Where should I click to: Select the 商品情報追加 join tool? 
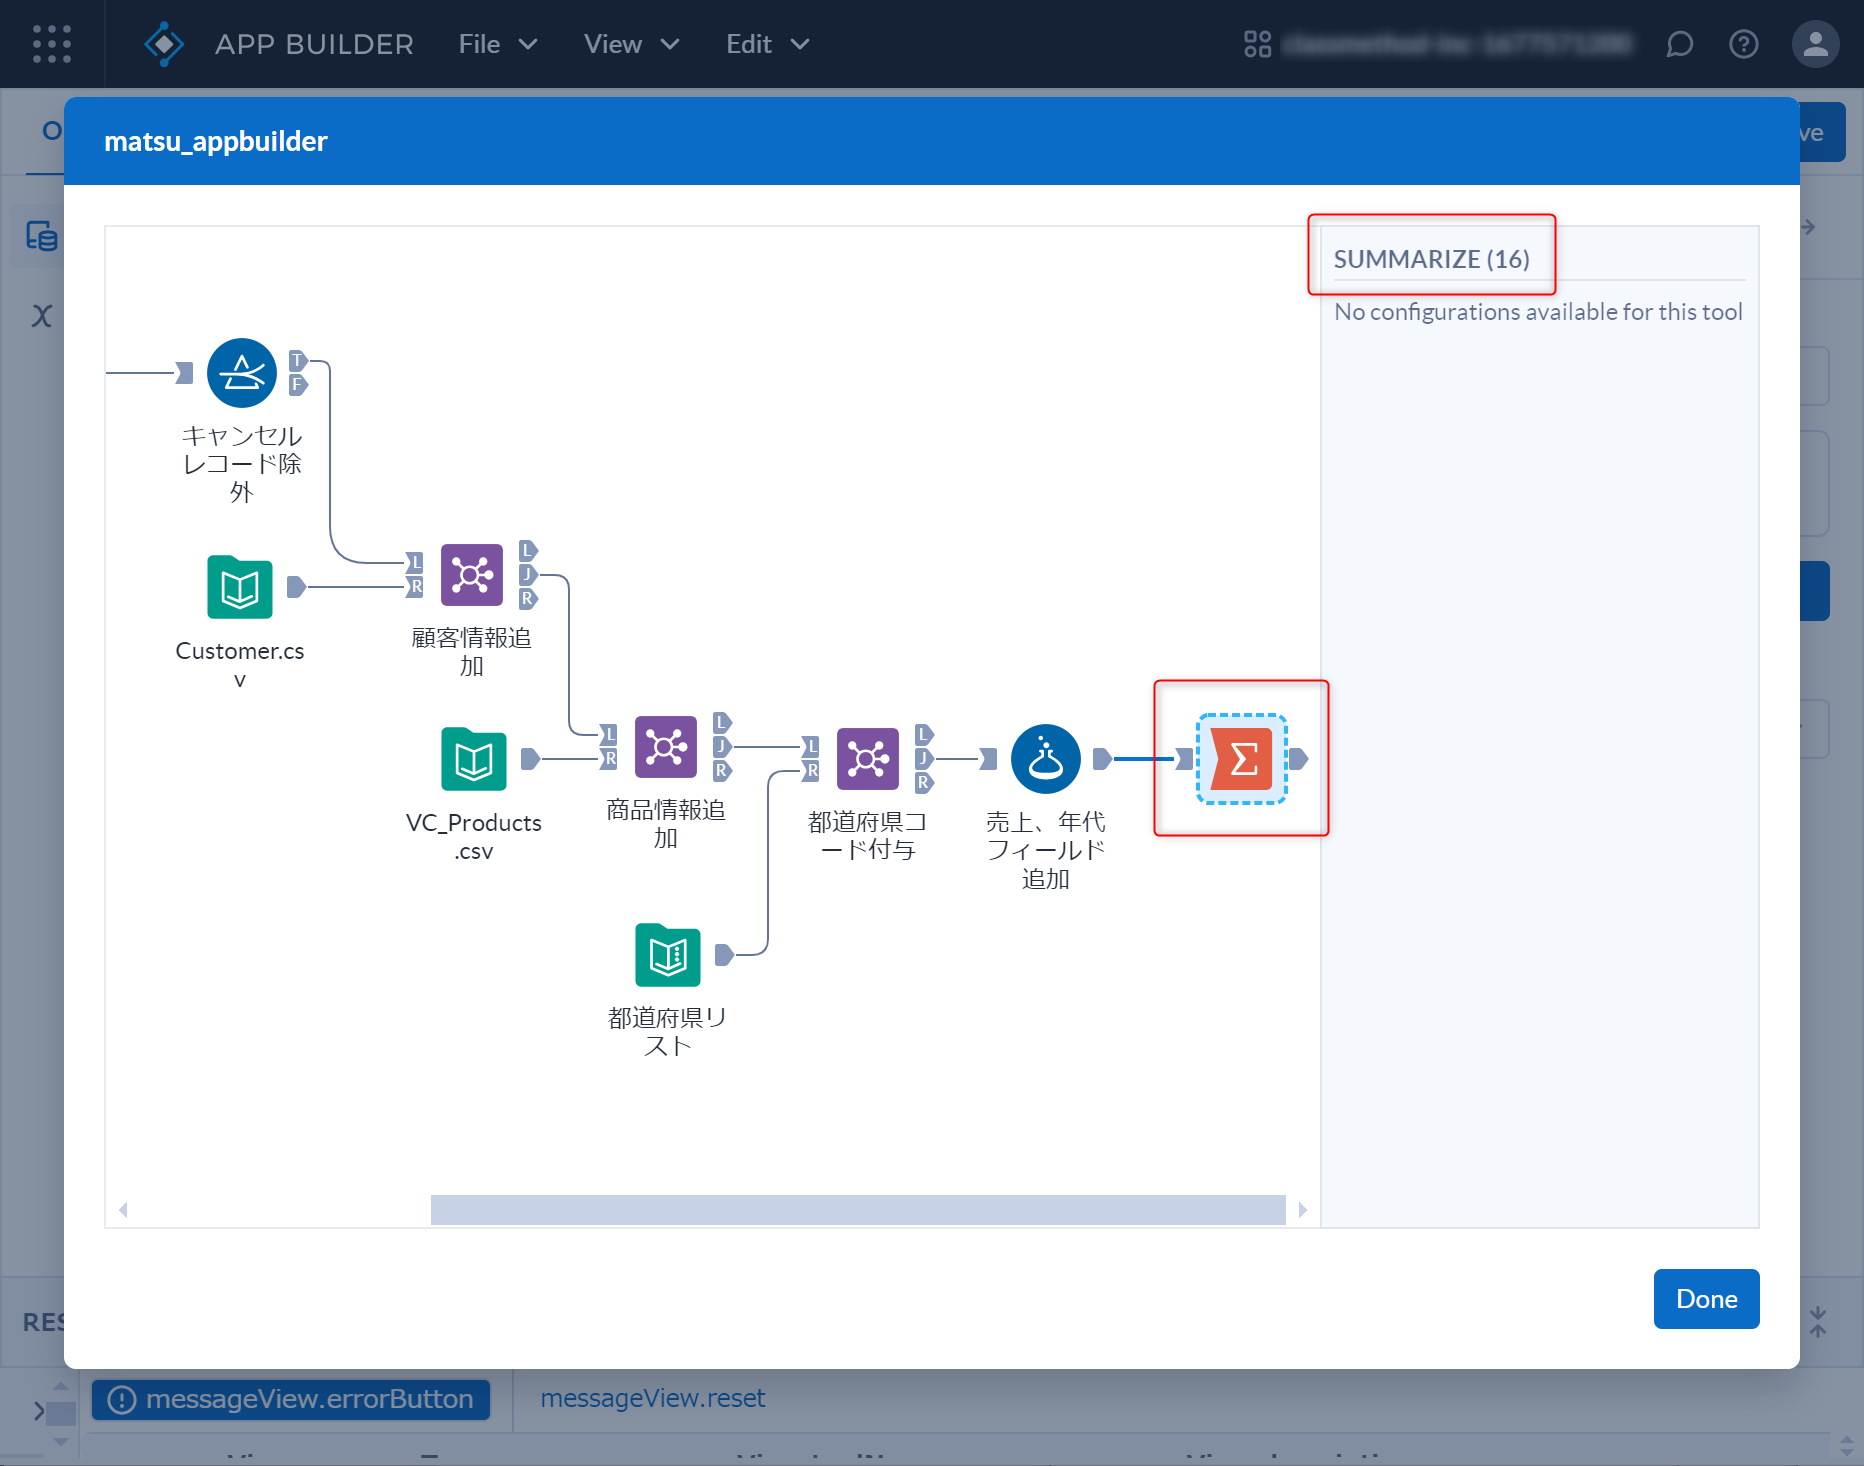pyautogui.click(x=666, y=746)
